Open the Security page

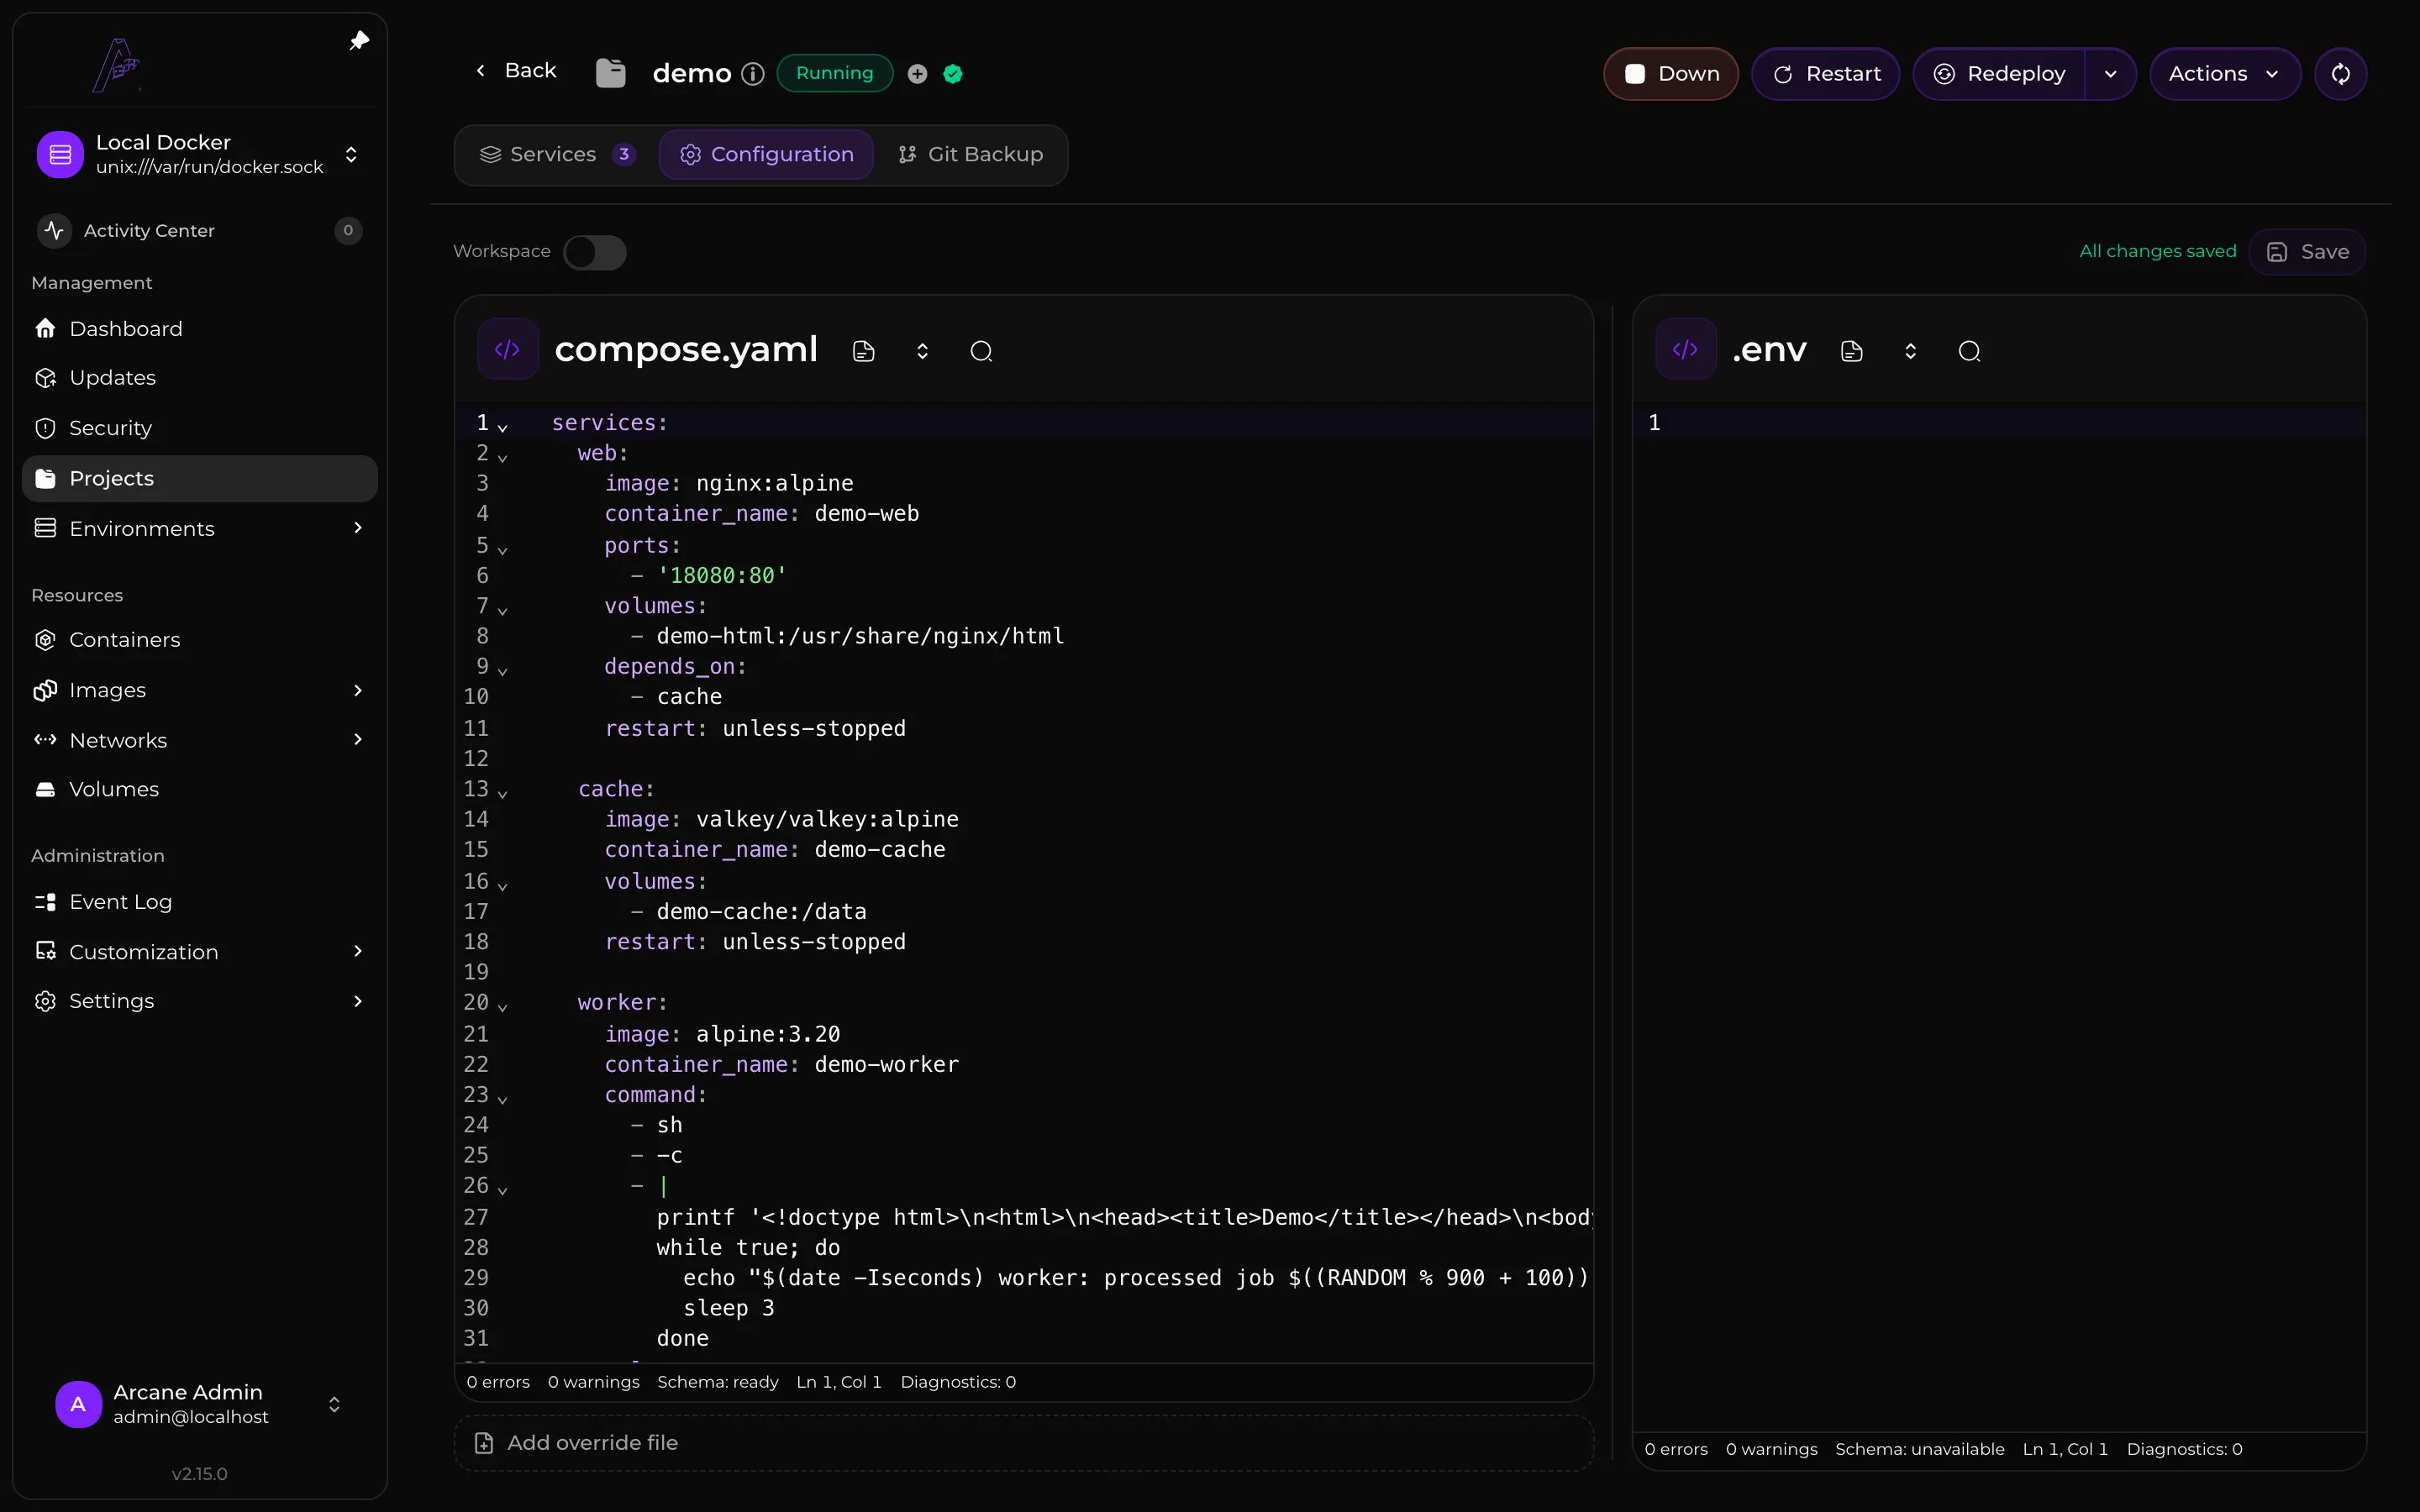click(199, 428)
